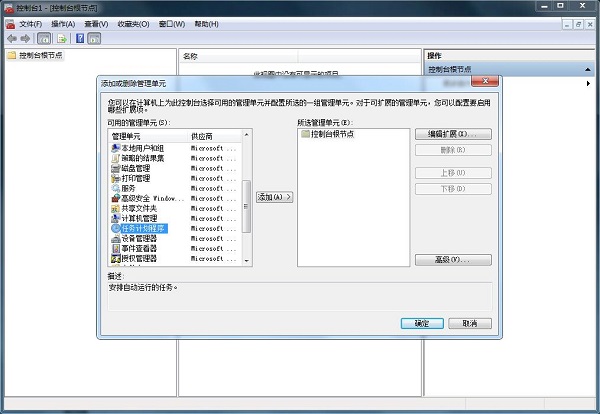
Task: Select 控制台根节点 in selected snap-ins
Action: 333,133
